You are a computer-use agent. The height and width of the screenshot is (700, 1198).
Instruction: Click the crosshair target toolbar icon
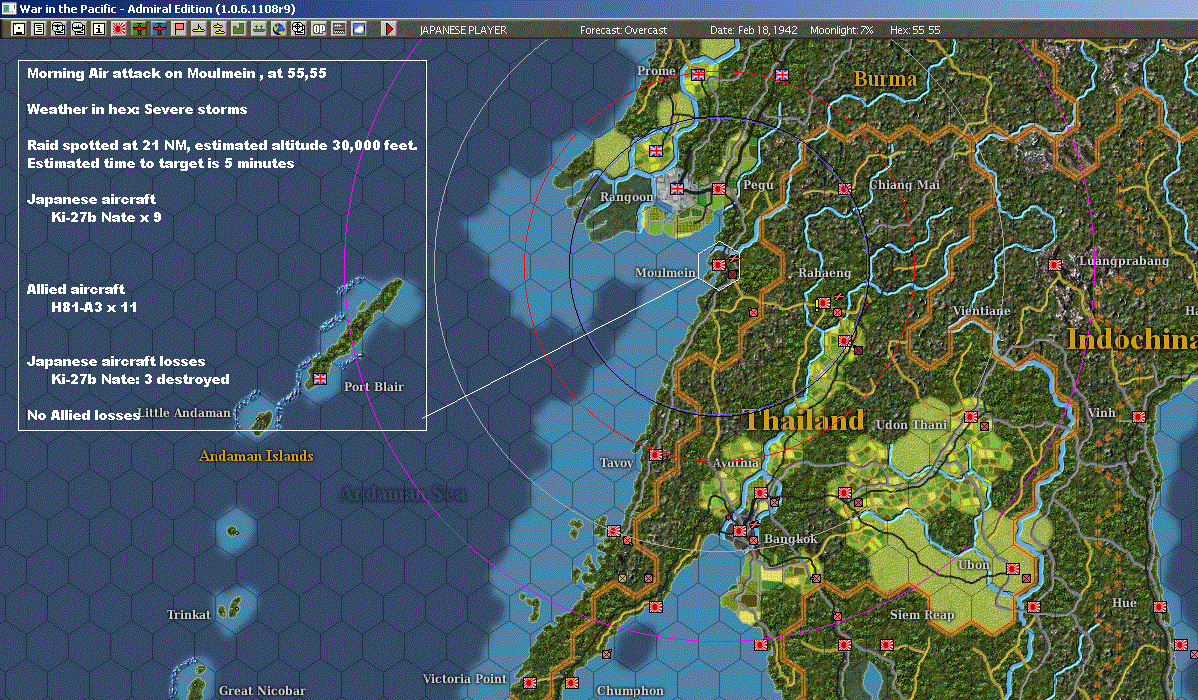pos(299,29)
